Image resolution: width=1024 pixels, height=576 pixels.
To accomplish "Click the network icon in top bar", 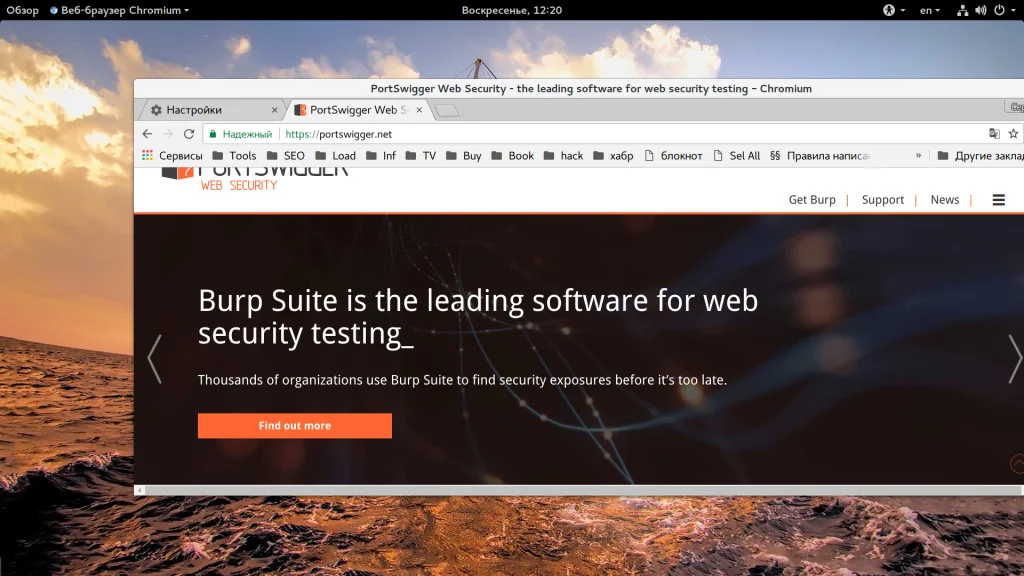I will 962,10.
